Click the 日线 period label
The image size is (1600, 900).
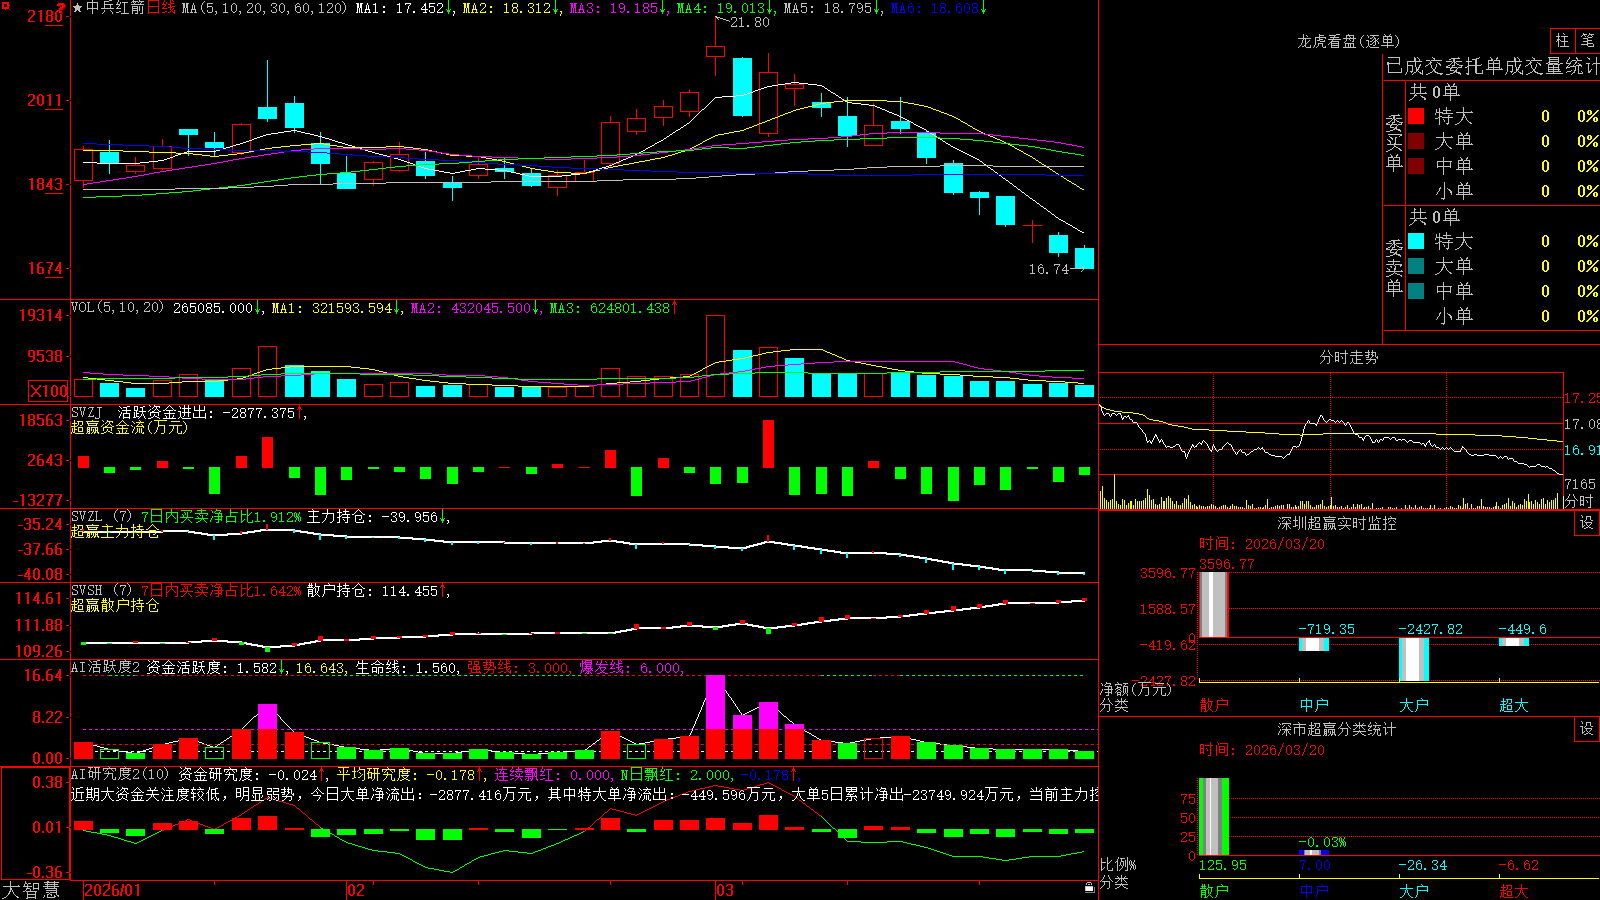161,8
